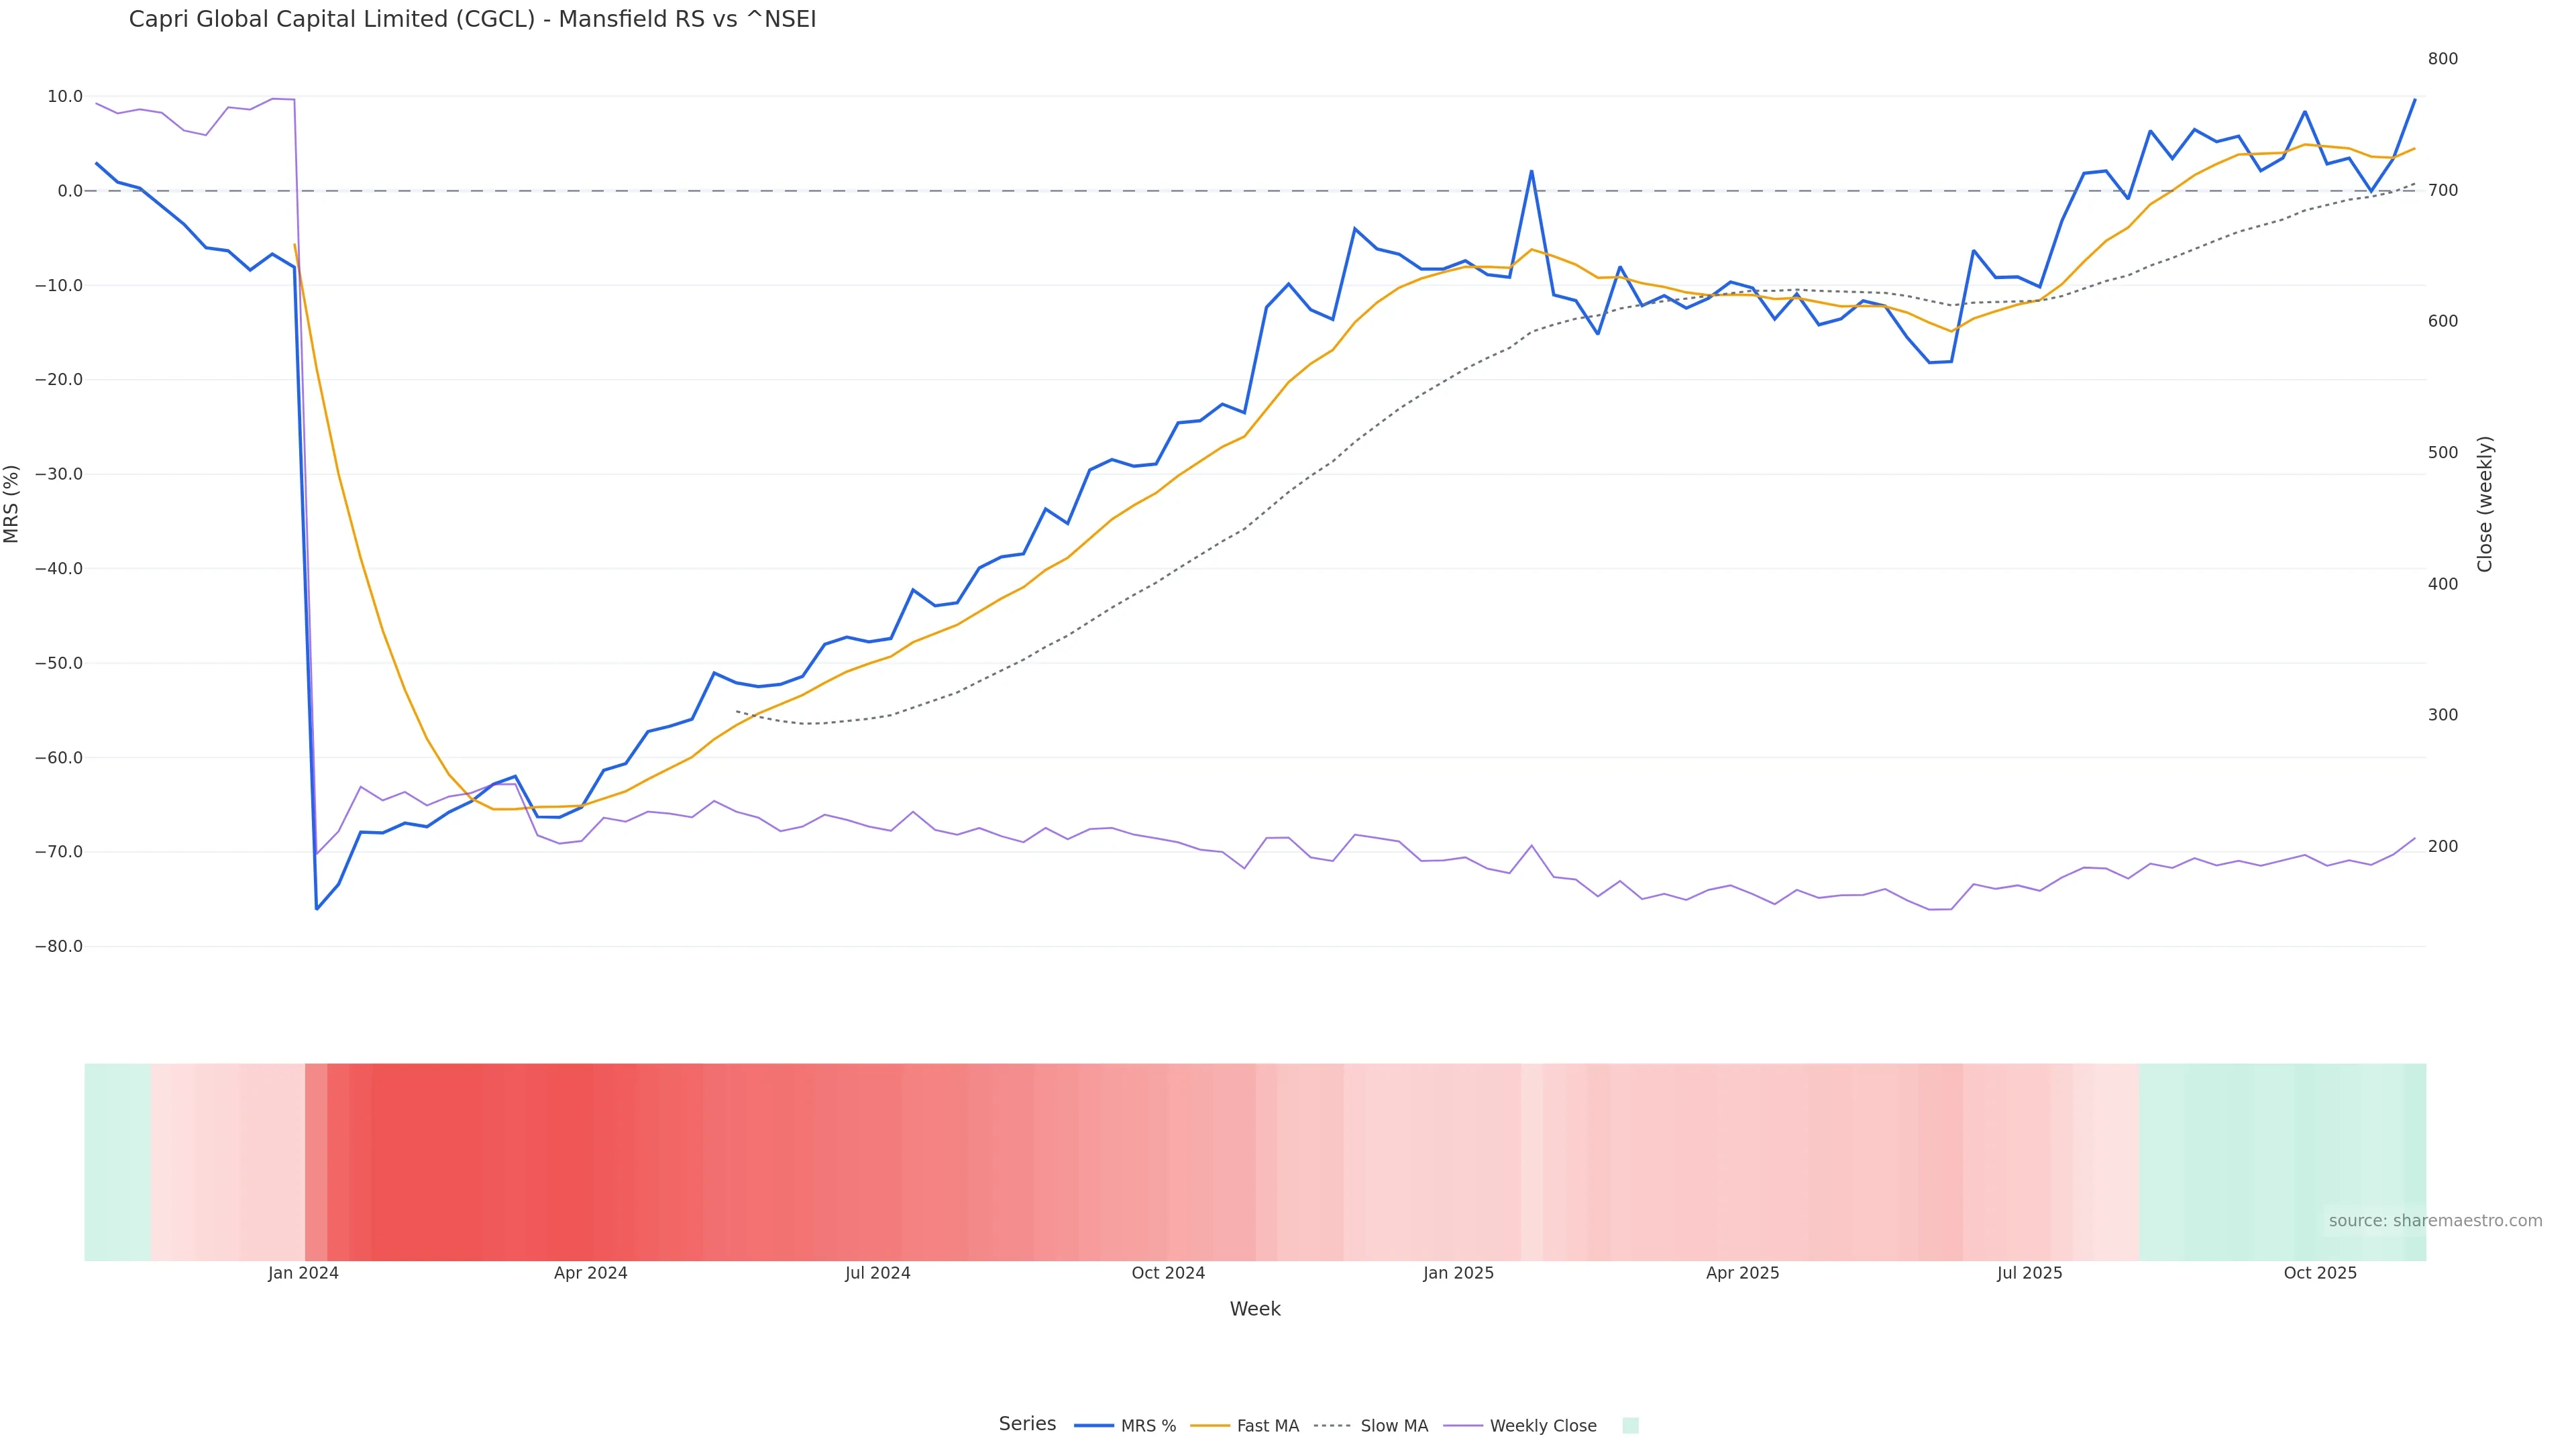Select the Apr 2025 x-axis tick label
The width and height of the screenshot is (2576, 1449).
[1742, 1273]
